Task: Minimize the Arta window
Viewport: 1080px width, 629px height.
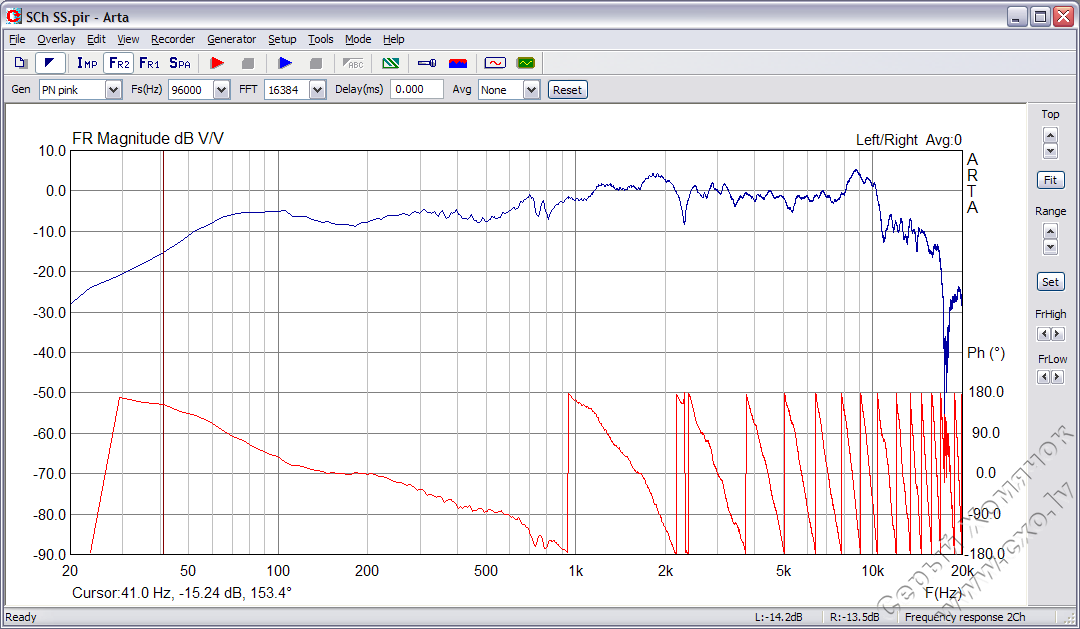Action: click(1017, 17)
